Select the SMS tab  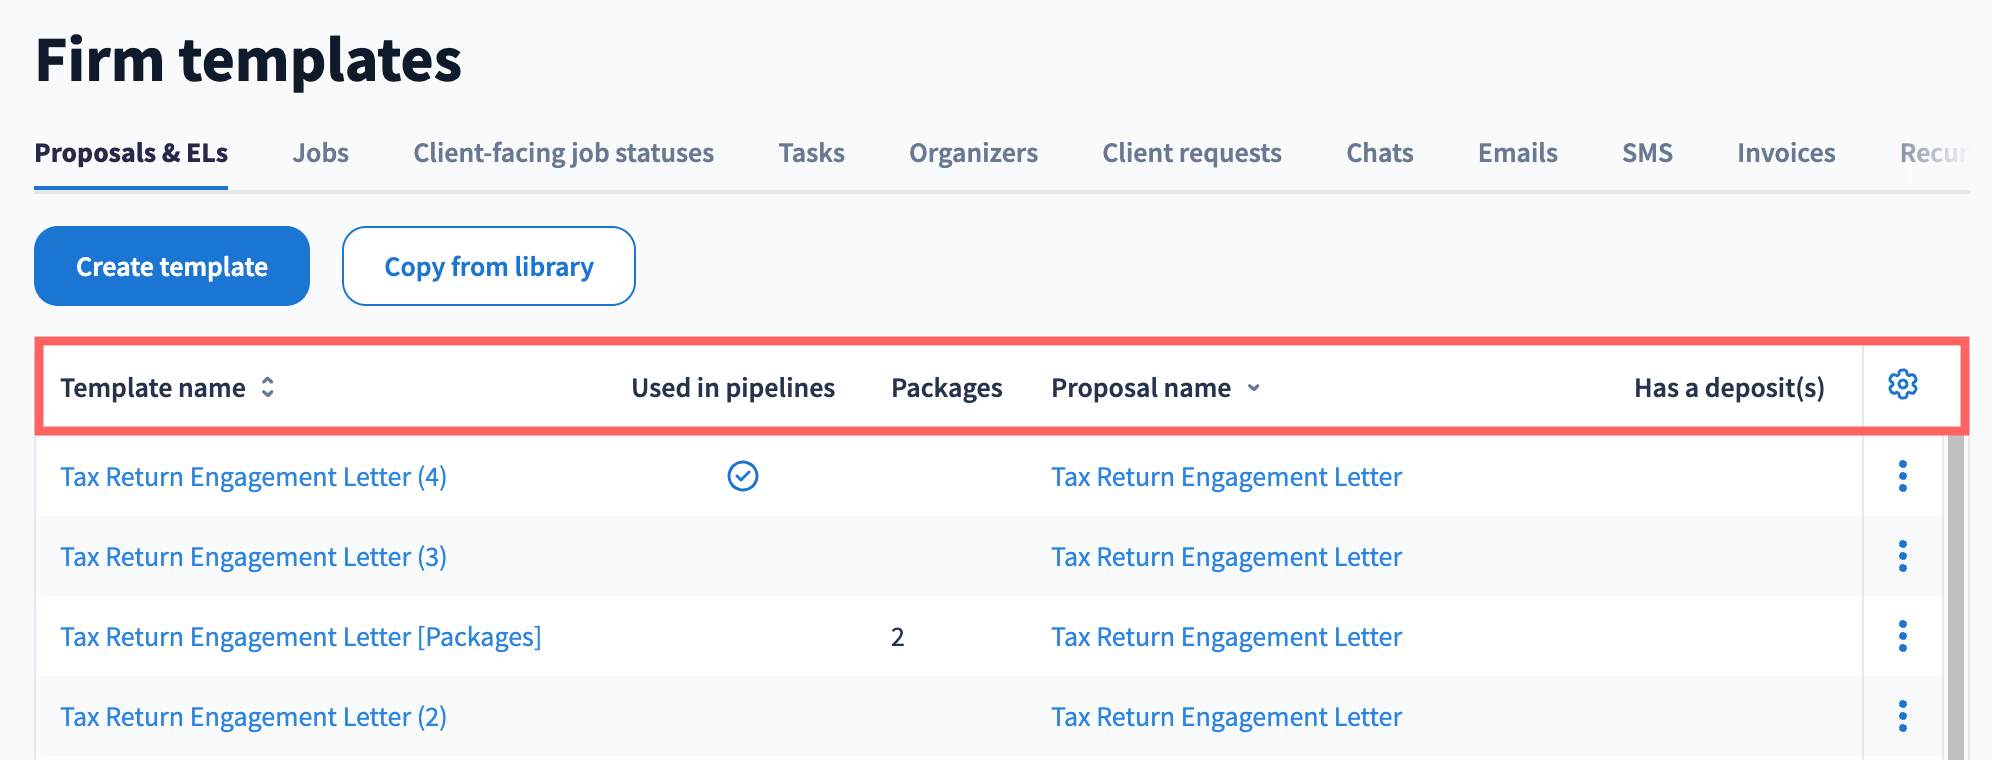[1647, 153]
